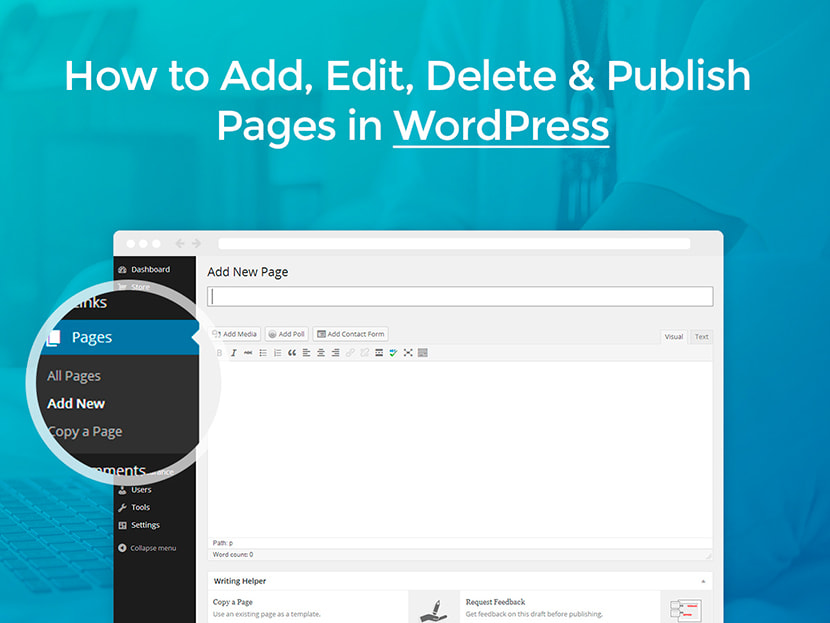Insert Read More tag
830x623 pixels.
(x=379, y=353)
